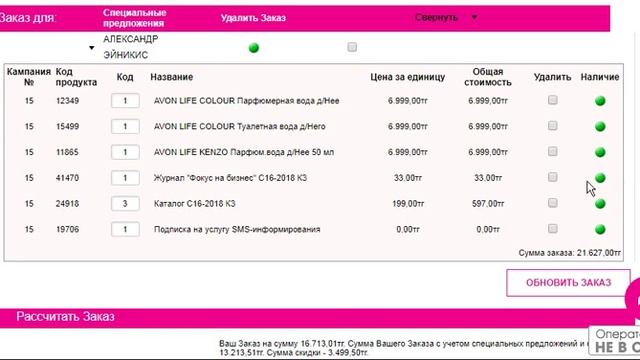The height and width of the screenshot is (360, 640).
Task: Click the Наличие column header
Action: coord(600,77)
